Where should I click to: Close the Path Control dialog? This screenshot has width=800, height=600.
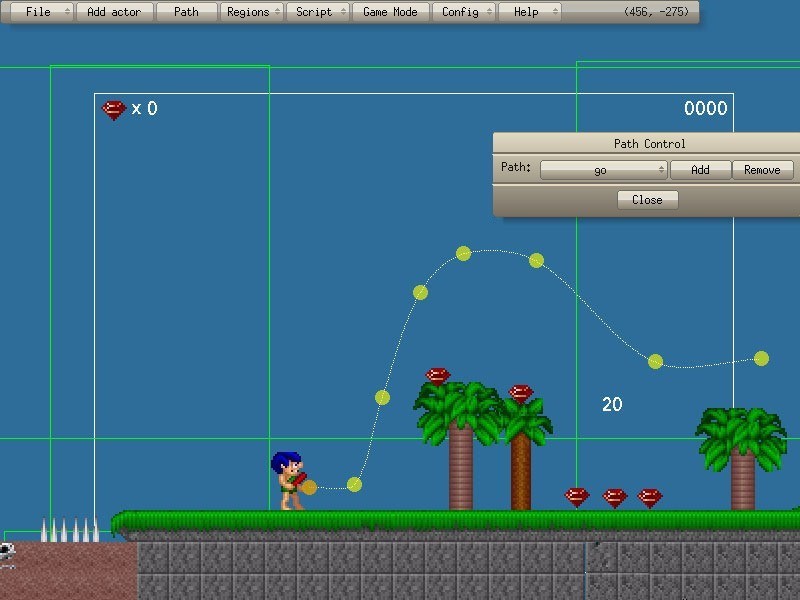click(x=647, y=199)
